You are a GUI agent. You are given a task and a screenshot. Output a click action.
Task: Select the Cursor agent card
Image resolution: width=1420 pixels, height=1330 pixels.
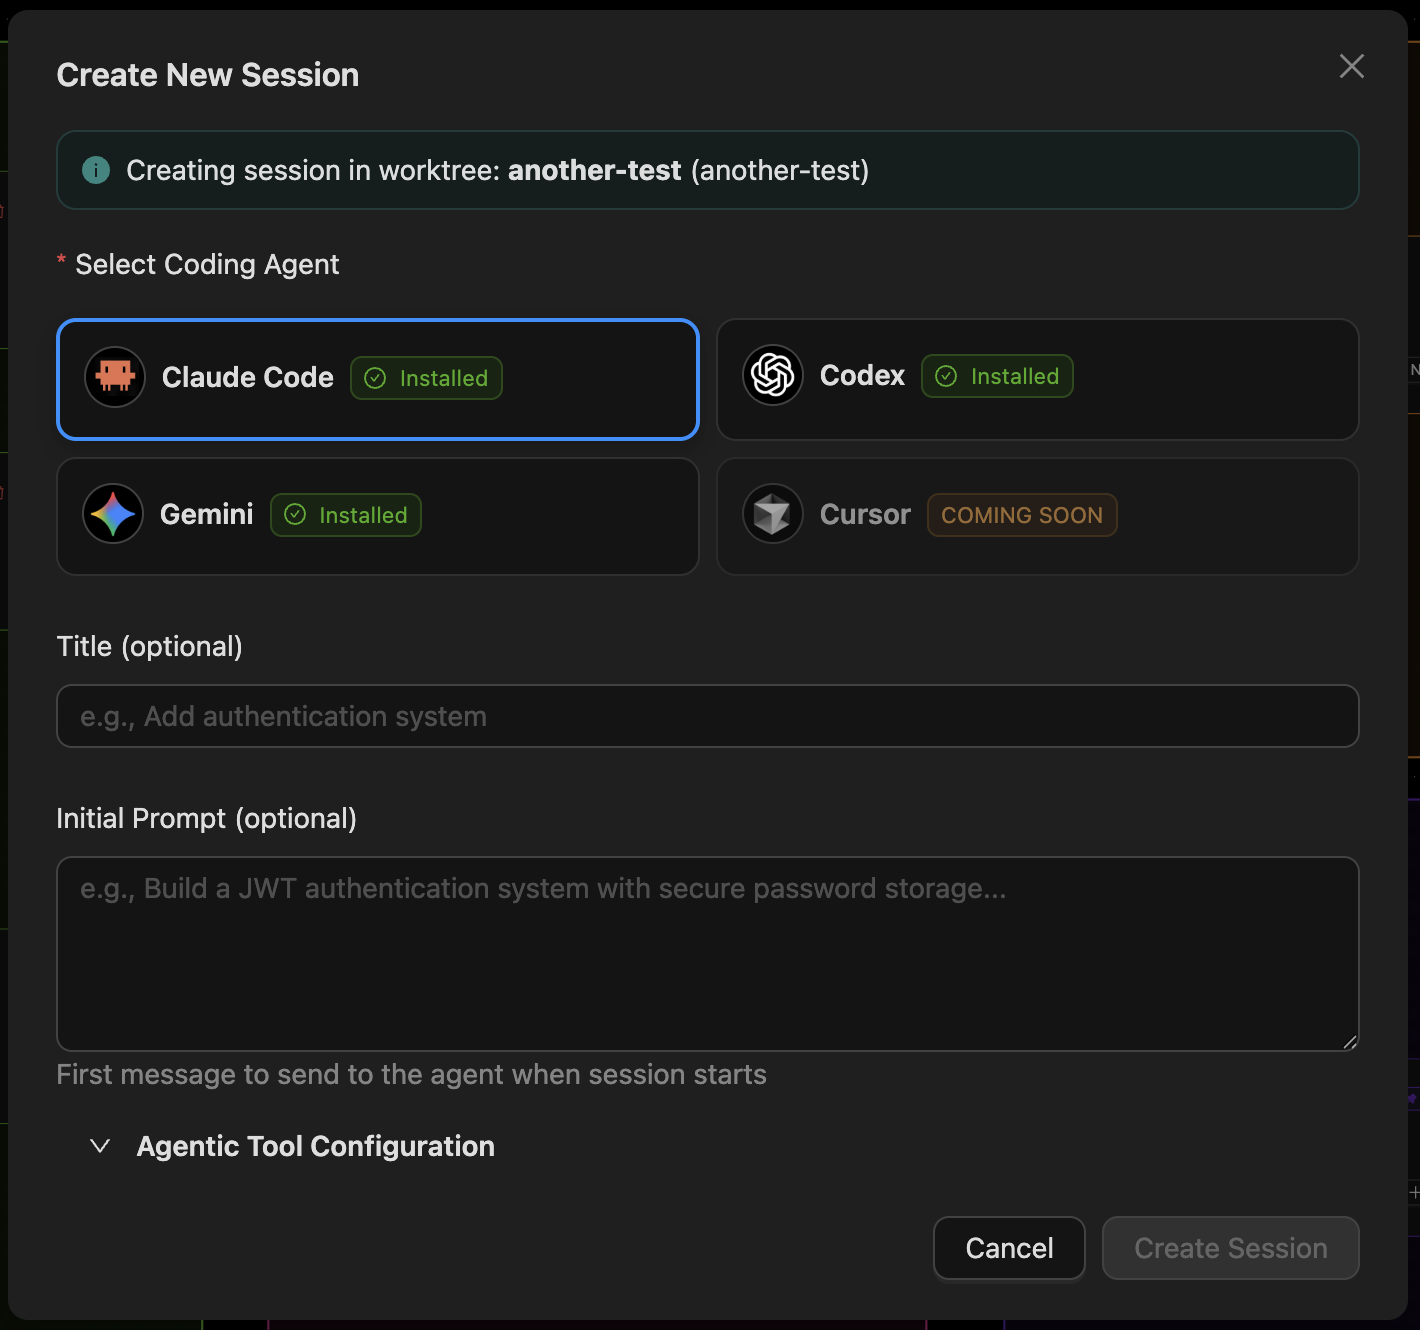(x=1037, y=516)
